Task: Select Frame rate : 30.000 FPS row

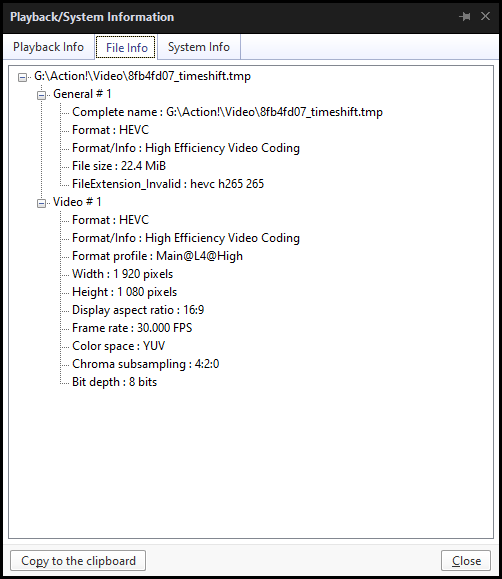Action: click(132, 328)
